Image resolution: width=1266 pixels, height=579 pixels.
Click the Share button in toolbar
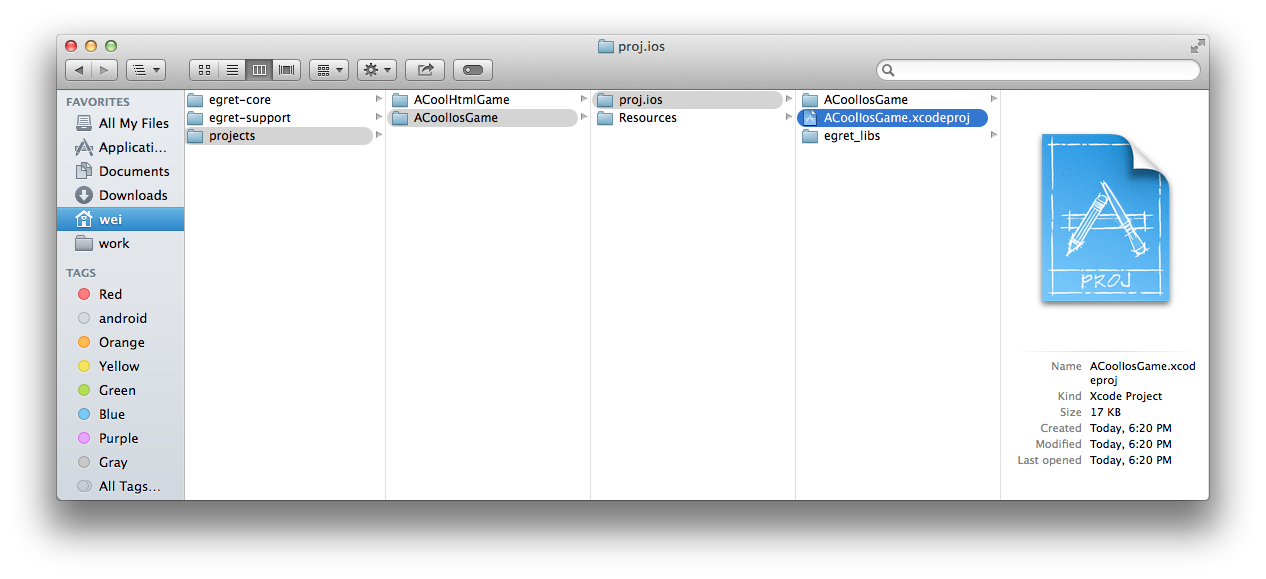[425, 70]
